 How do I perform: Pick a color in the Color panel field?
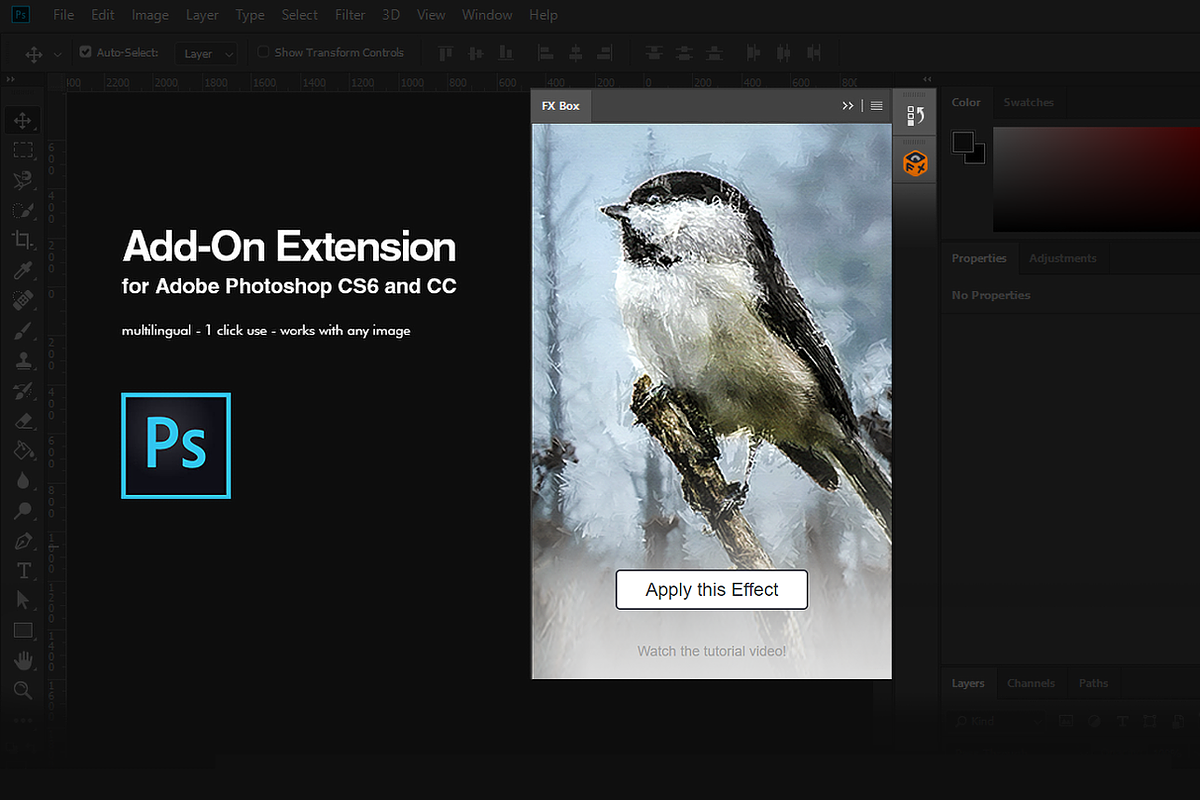[1096, 179]
